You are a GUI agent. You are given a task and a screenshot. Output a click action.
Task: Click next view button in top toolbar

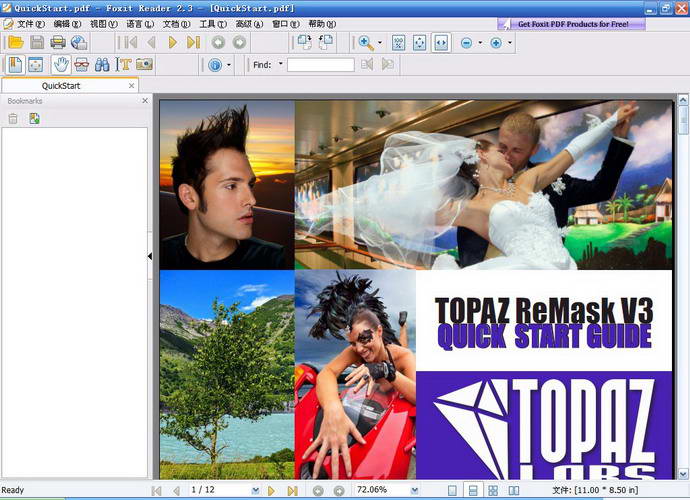[x=239, y=43]
